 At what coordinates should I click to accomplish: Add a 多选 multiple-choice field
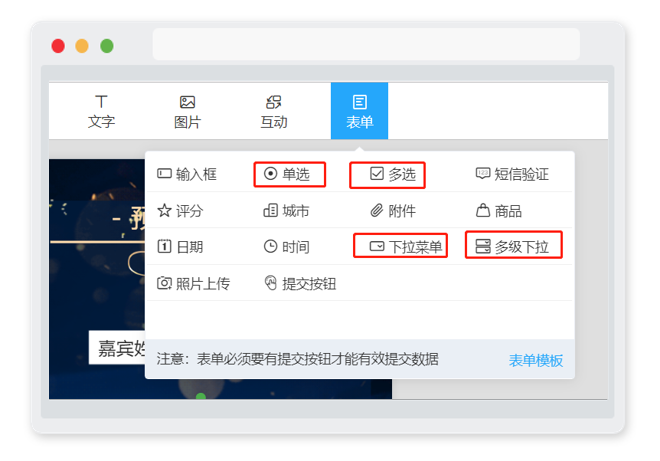(393, 174)
